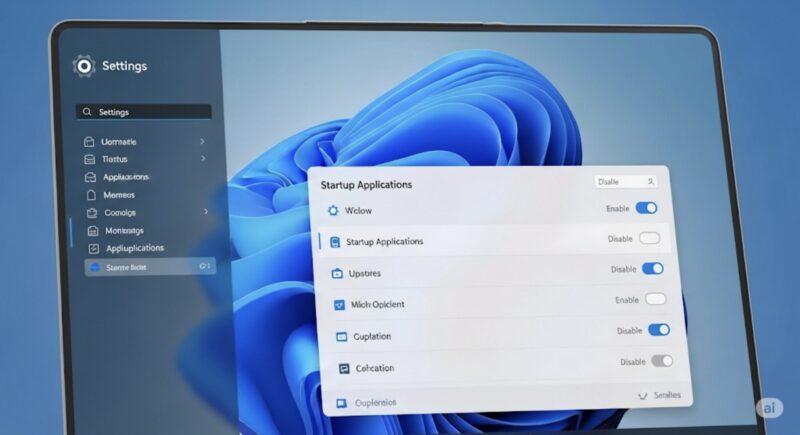Click the Wclow row label

pos(358,211)
